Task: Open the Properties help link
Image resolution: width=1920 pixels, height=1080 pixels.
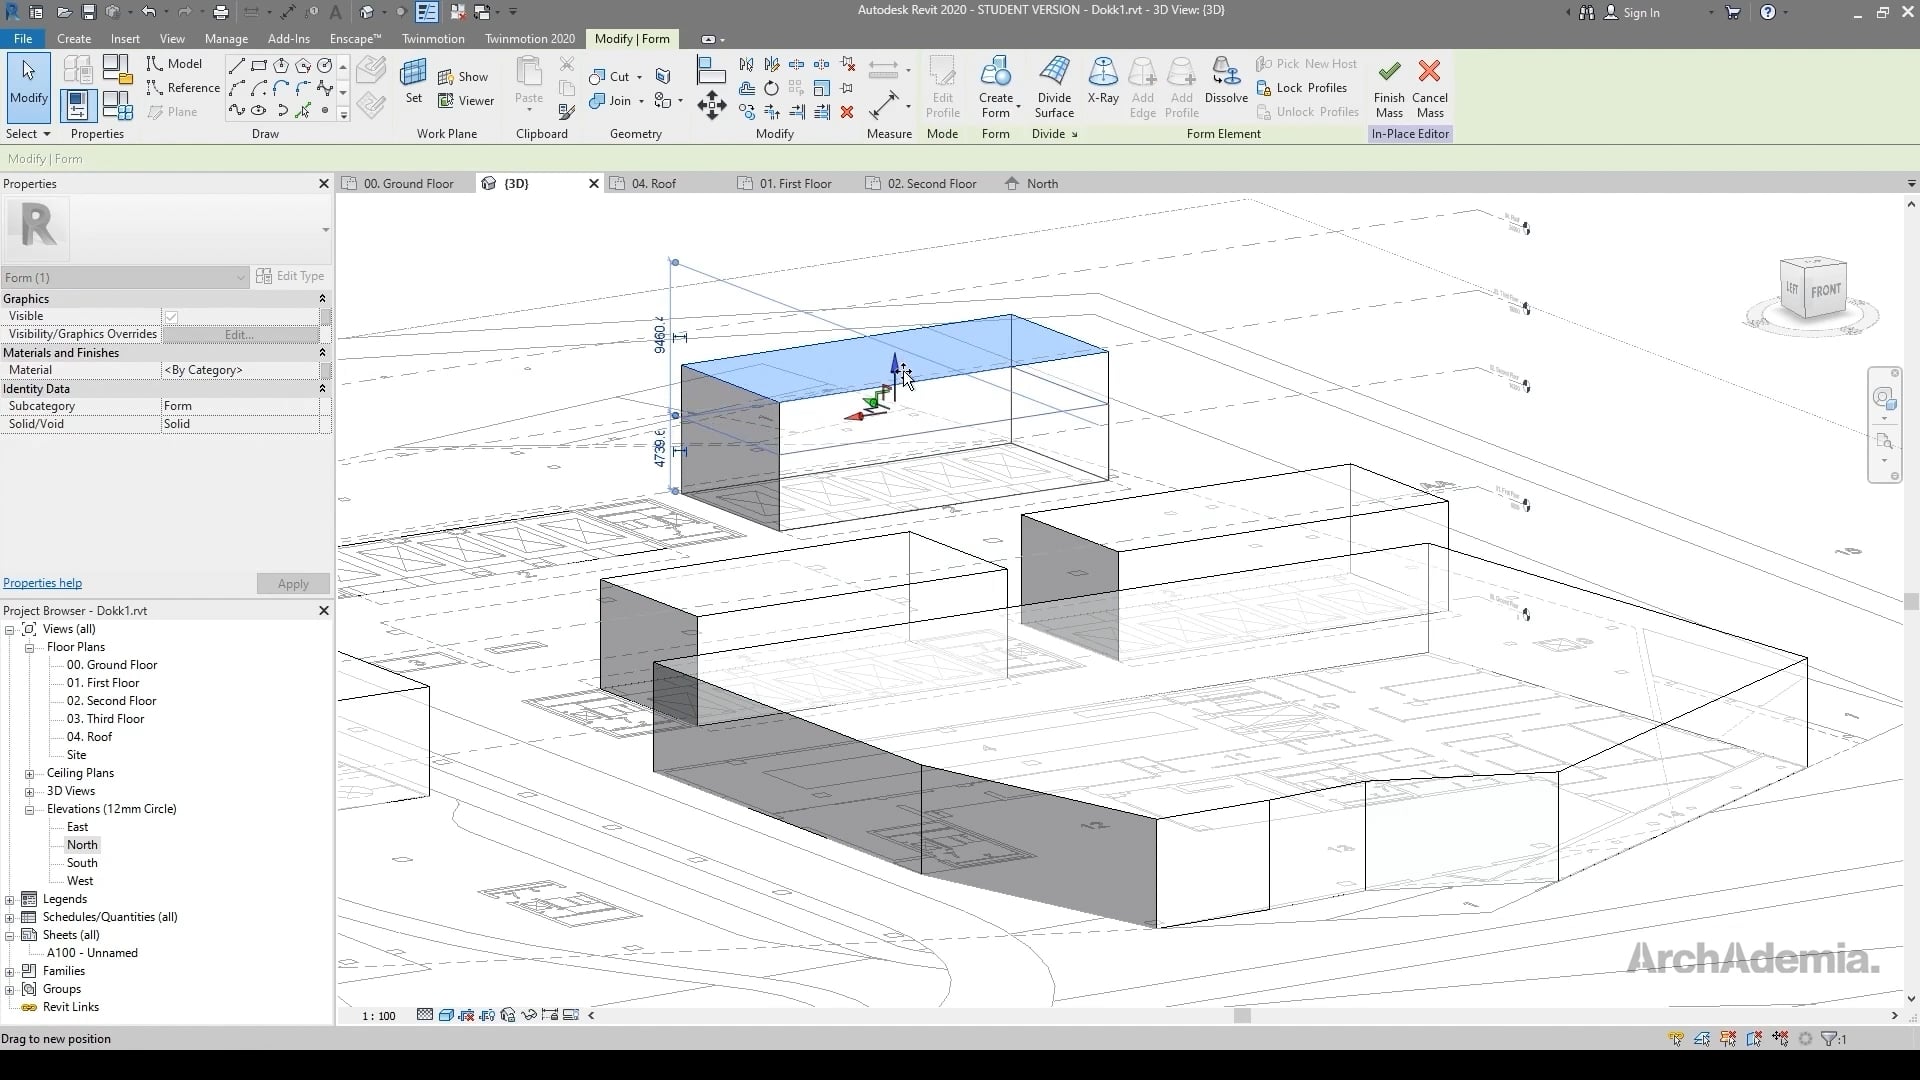Action: [42, 583]
